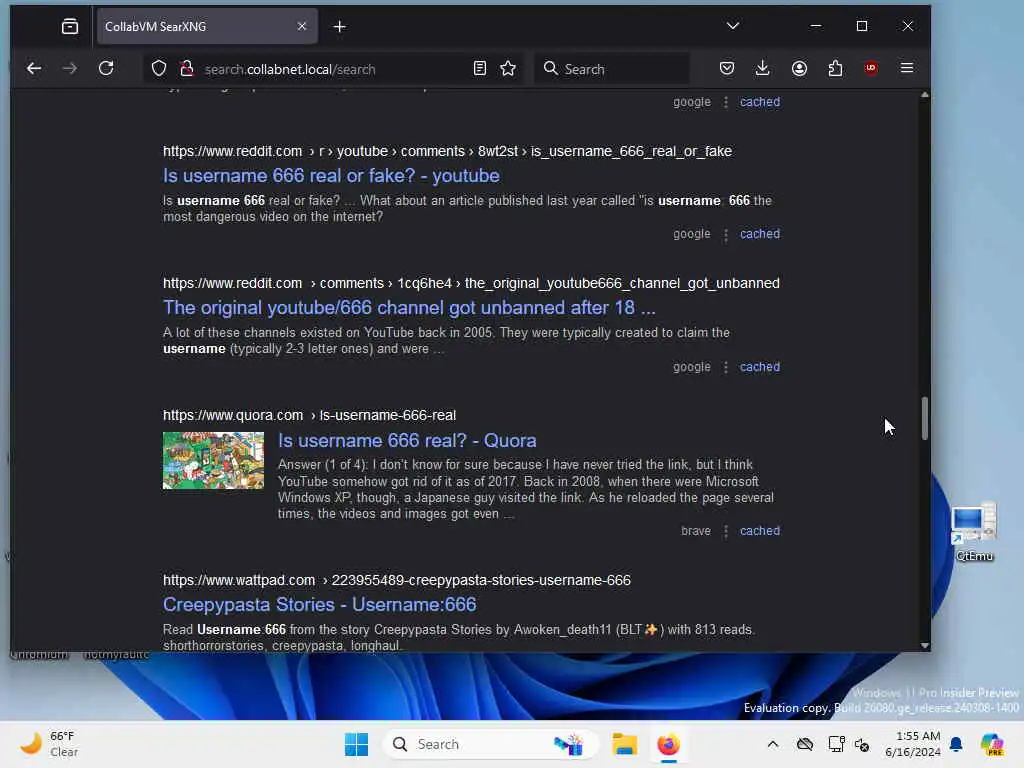The image size is (1024, 768).
Task: Click the page scrollbar thumb
Action: (x=924, y=418)
